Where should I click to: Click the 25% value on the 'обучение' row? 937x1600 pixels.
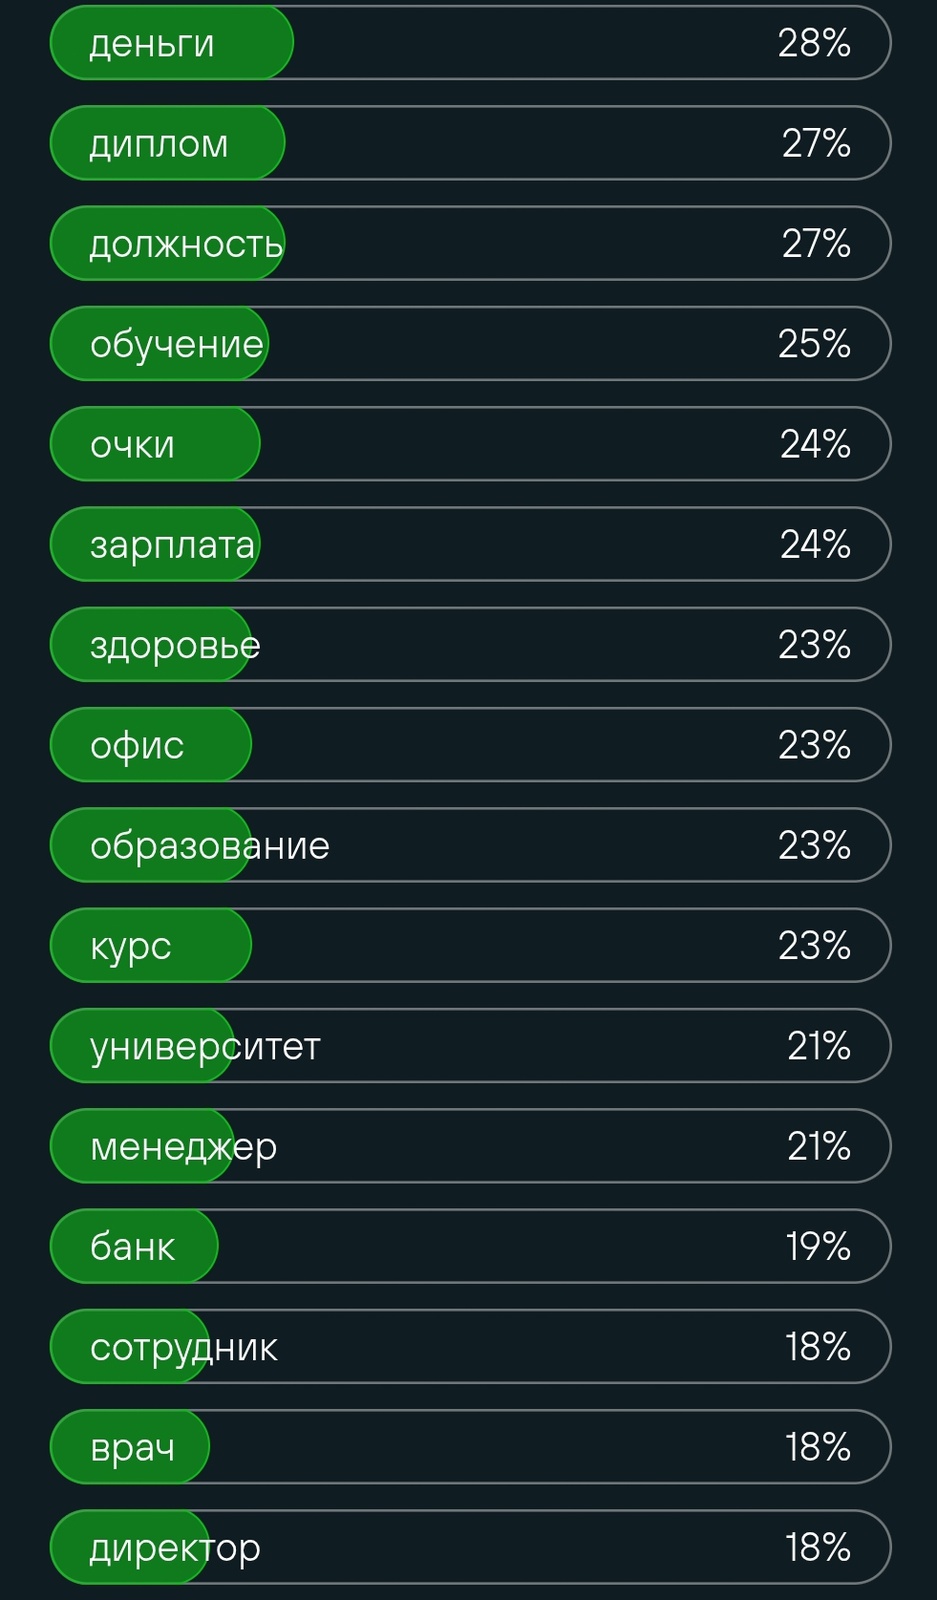pyautogui.click(x=814, y=344)
